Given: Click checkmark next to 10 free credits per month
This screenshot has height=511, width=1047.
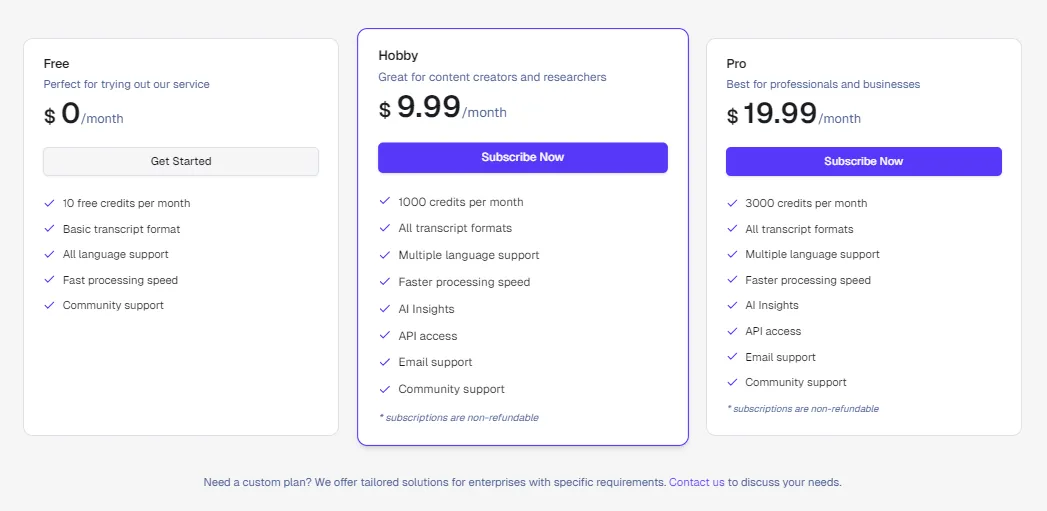Looking at the screenshot, I should (49, 202).
